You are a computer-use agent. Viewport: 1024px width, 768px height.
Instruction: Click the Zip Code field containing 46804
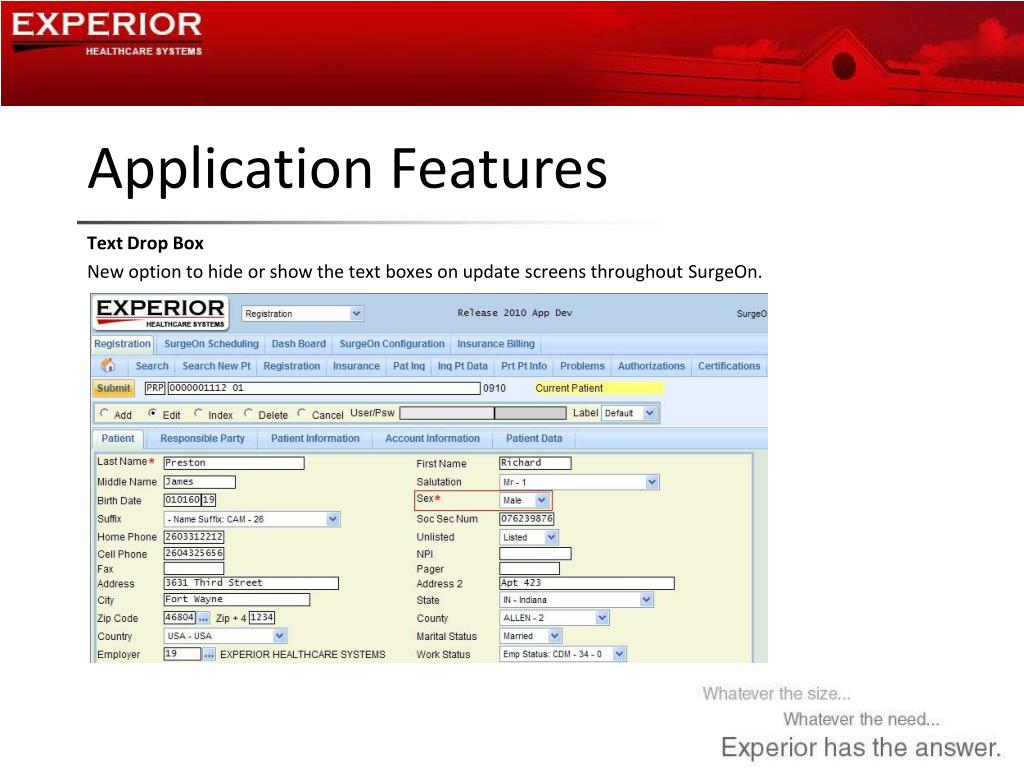coord(180,617)
